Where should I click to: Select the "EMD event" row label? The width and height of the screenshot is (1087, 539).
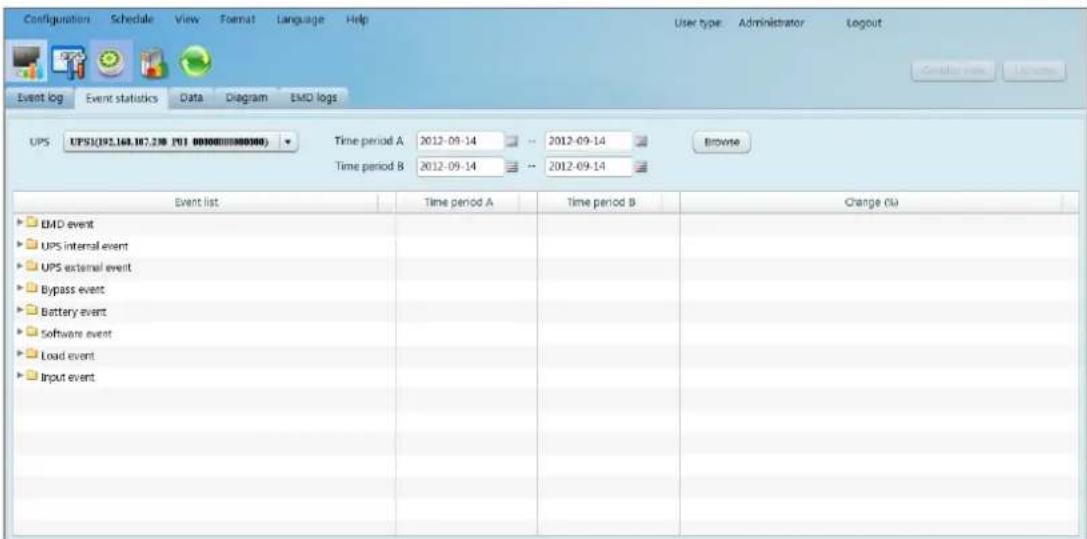67,224
